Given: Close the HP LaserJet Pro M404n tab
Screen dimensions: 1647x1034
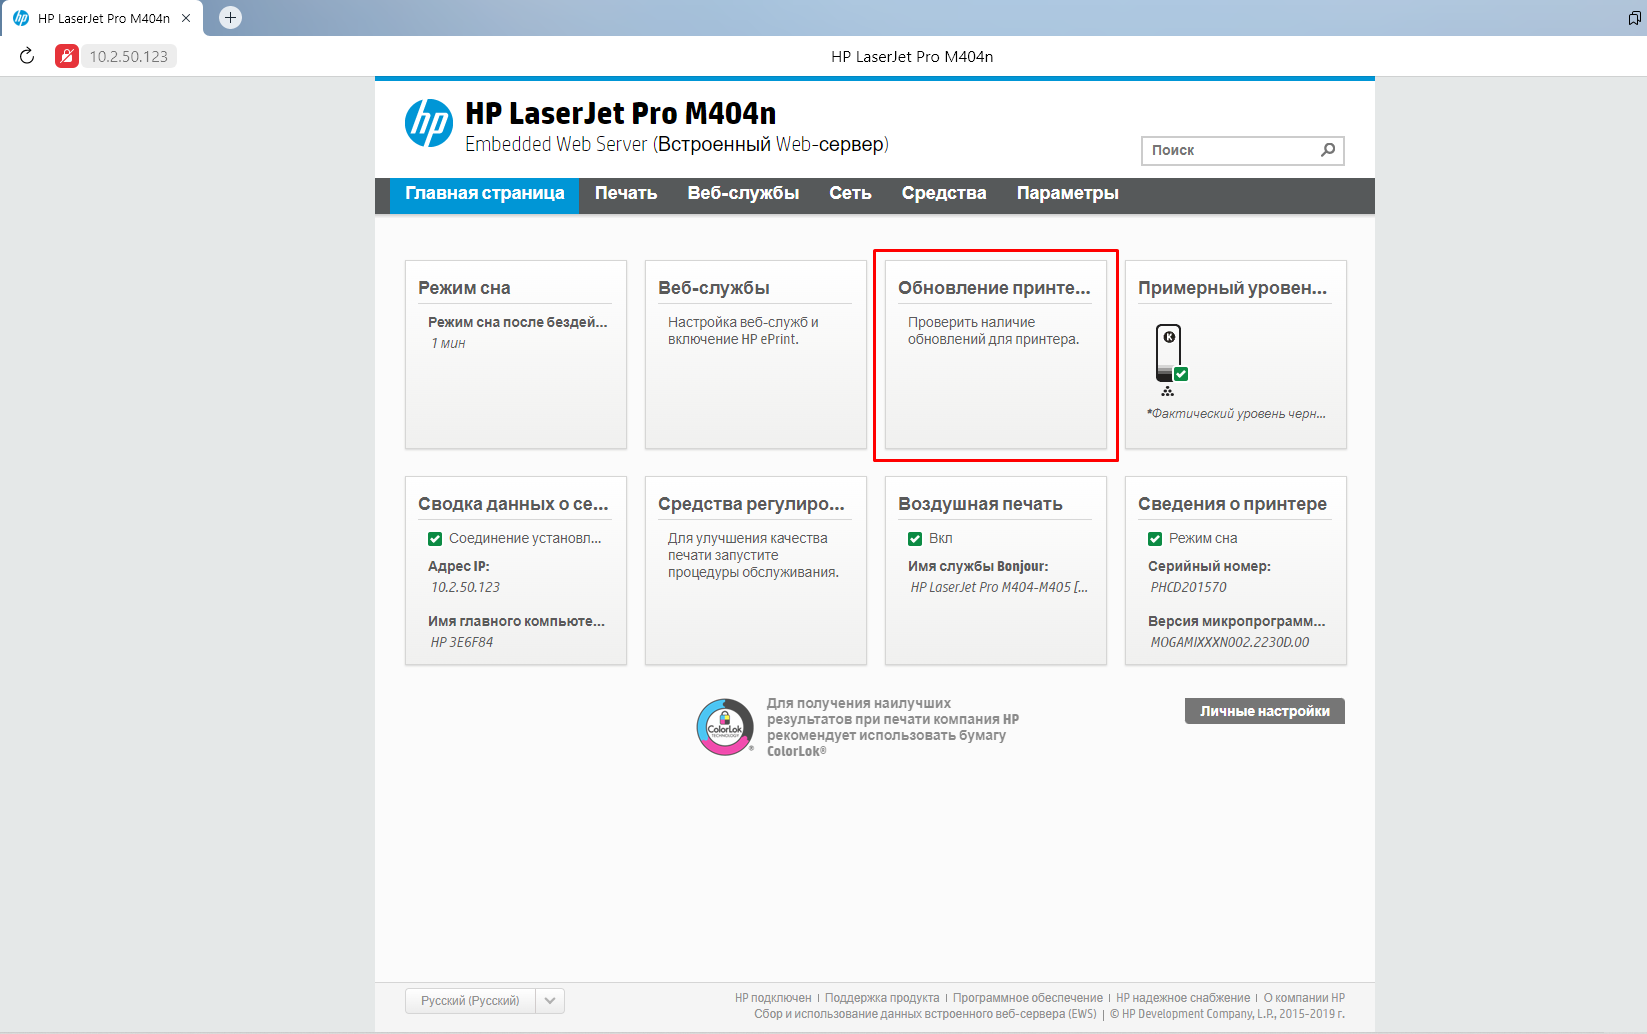Looking at the screenshot, I should [x=186, y=18].
